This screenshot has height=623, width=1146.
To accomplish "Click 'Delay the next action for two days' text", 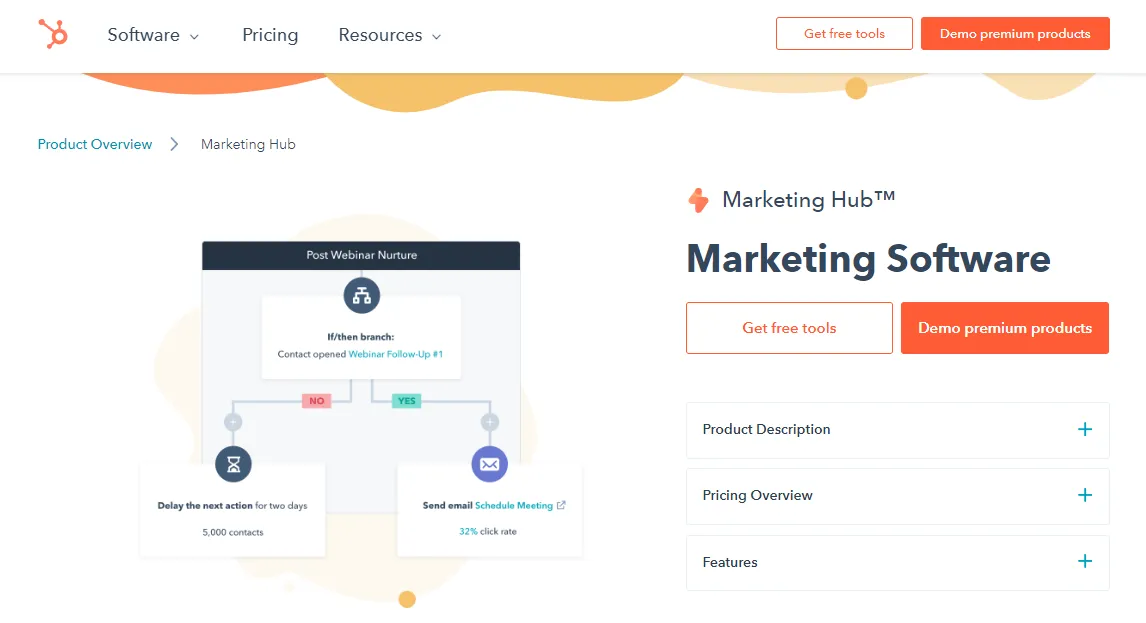I will [232, 505].
